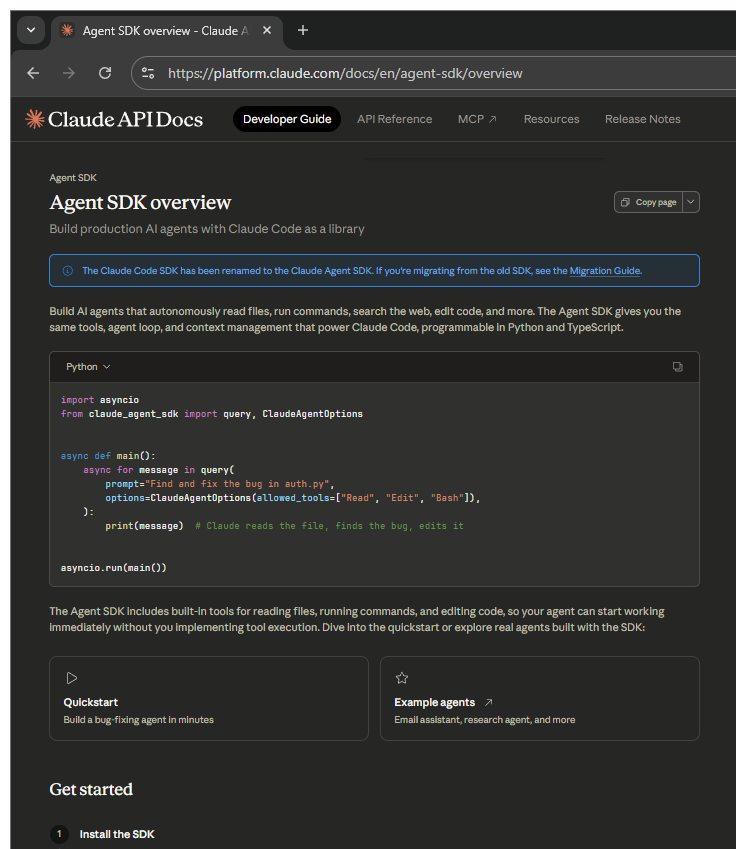Click the Agent SDK overview heading
Screen dimensions: 736x849
tap(140, 203)
